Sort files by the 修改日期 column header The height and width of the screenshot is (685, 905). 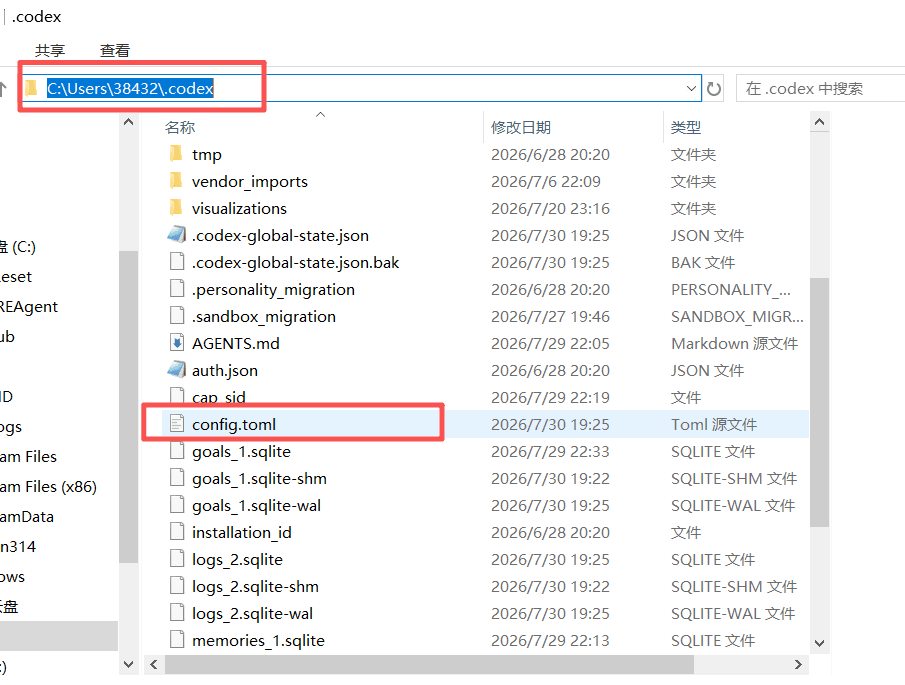point(521,128)
